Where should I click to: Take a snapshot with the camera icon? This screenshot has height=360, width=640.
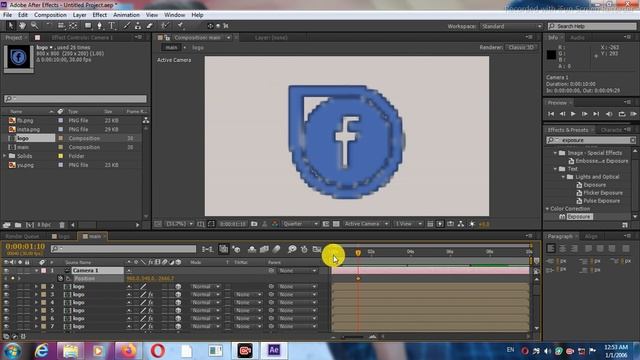254,224
